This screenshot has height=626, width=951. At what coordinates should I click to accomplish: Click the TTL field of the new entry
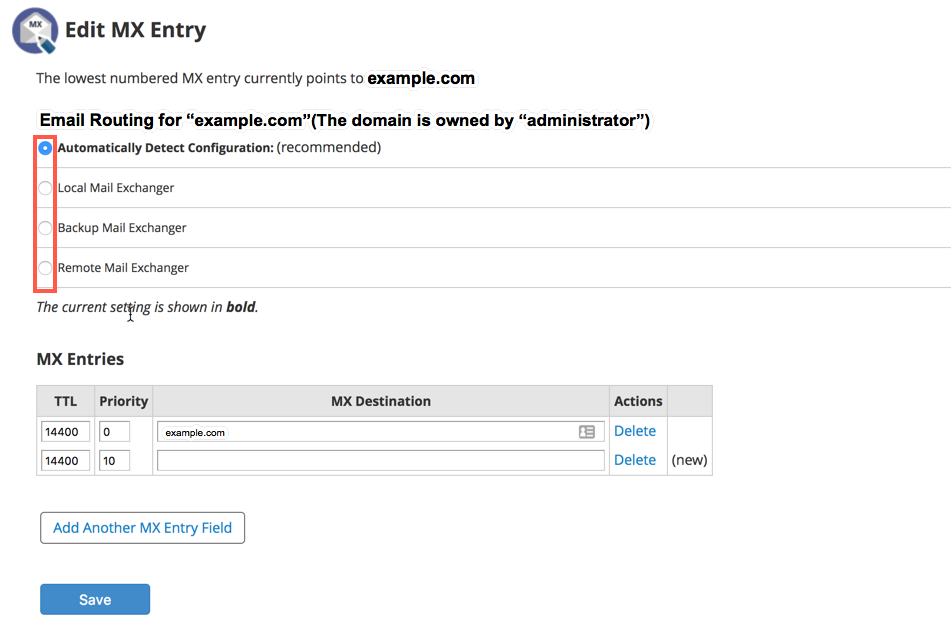coord(65,461)
